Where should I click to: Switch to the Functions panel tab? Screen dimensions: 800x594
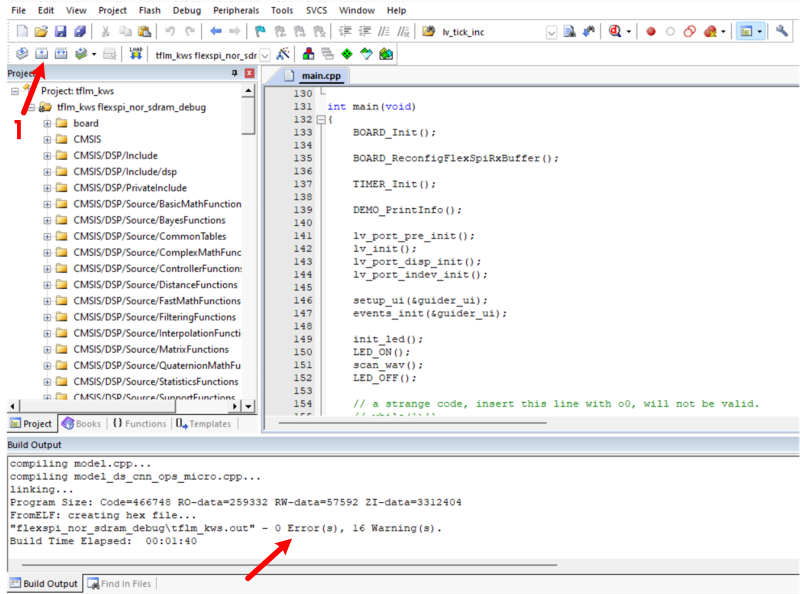[139, 424]
